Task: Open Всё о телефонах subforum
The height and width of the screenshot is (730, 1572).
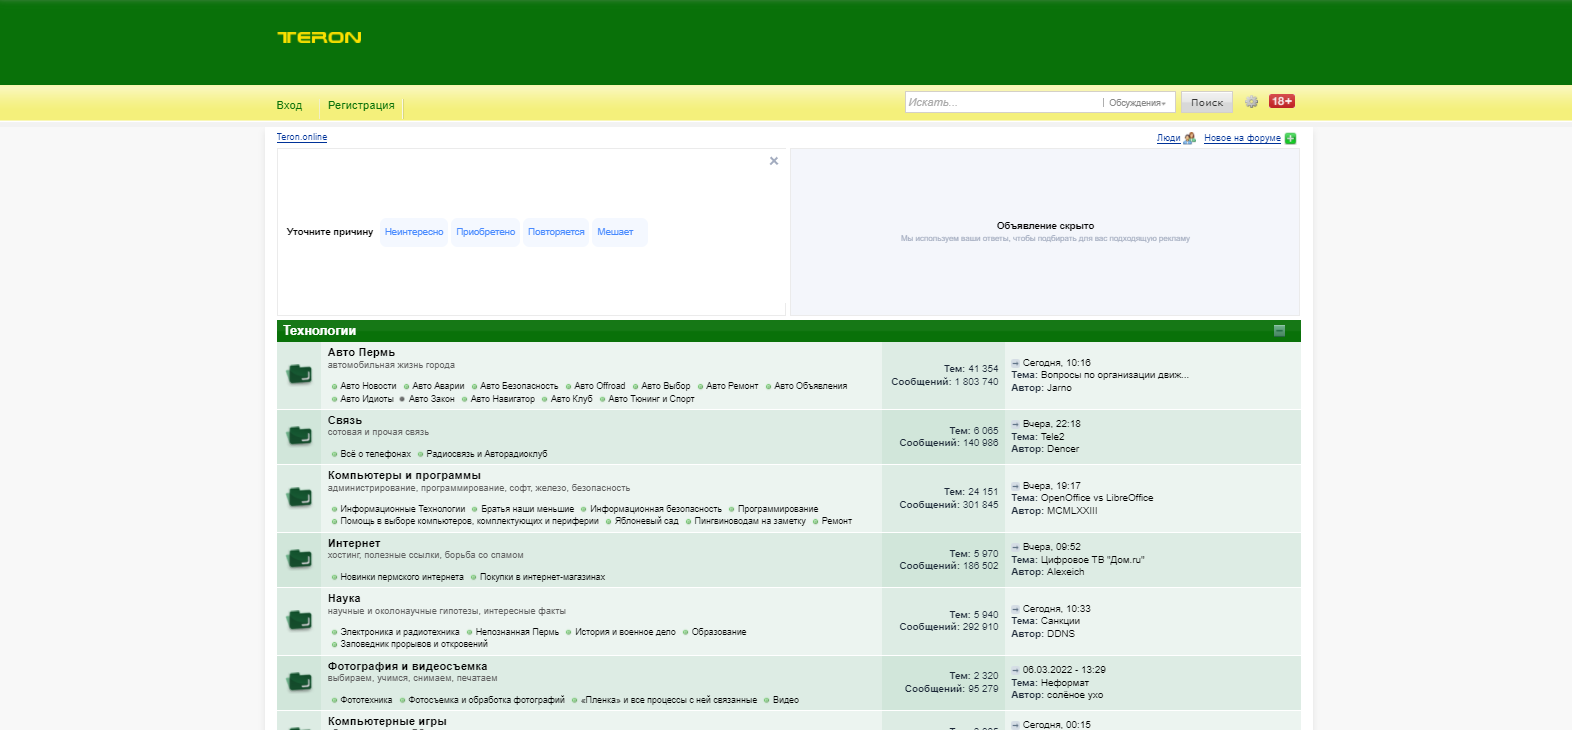Action: click(x=375, y=454)
